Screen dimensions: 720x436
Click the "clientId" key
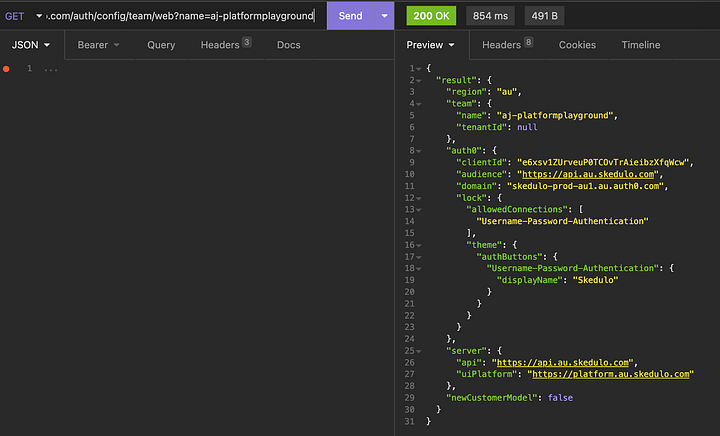pyautogui.click(x=481, y=162)
